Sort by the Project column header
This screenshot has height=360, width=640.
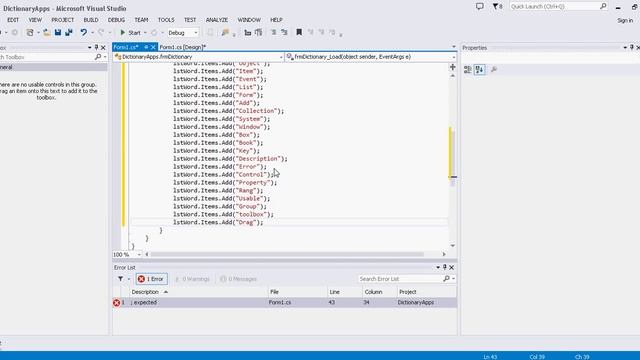[427, 292]
